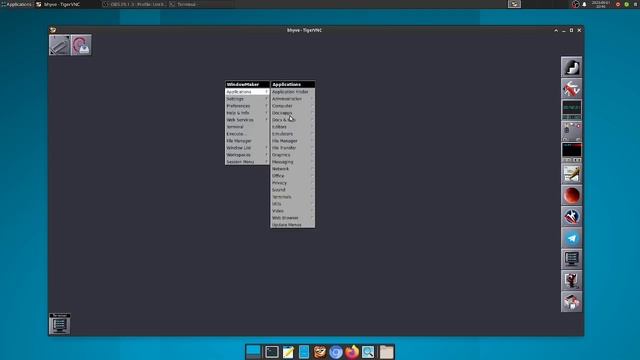Choose Execute... in WindowMaker menu
This screenshot has height=360, width=640.
(x=247, y=134)
